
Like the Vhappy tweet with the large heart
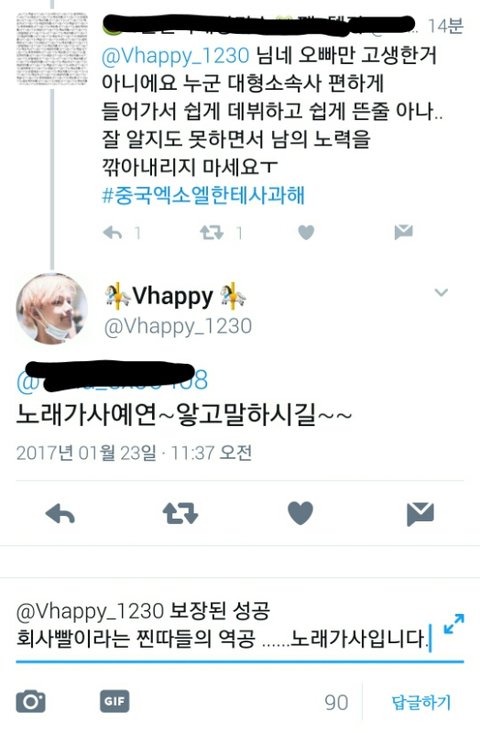(300, 513)
